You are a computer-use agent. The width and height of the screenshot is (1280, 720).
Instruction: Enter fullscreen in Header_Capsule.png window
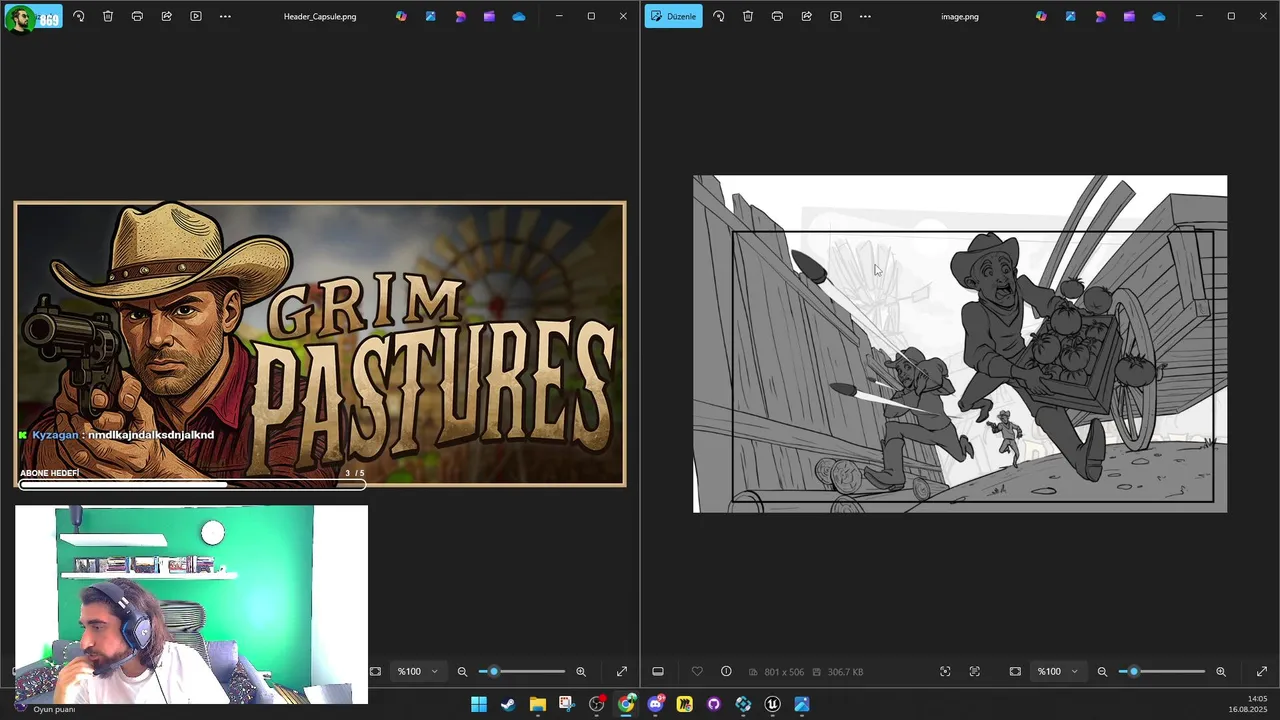[x=621, y=671]
